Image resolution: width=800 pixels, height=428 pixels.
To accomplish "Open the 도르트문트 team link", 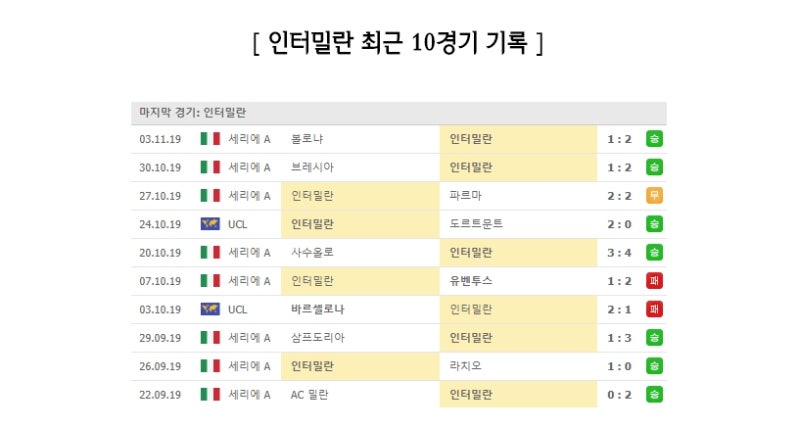I will click(x=477, y=224).
